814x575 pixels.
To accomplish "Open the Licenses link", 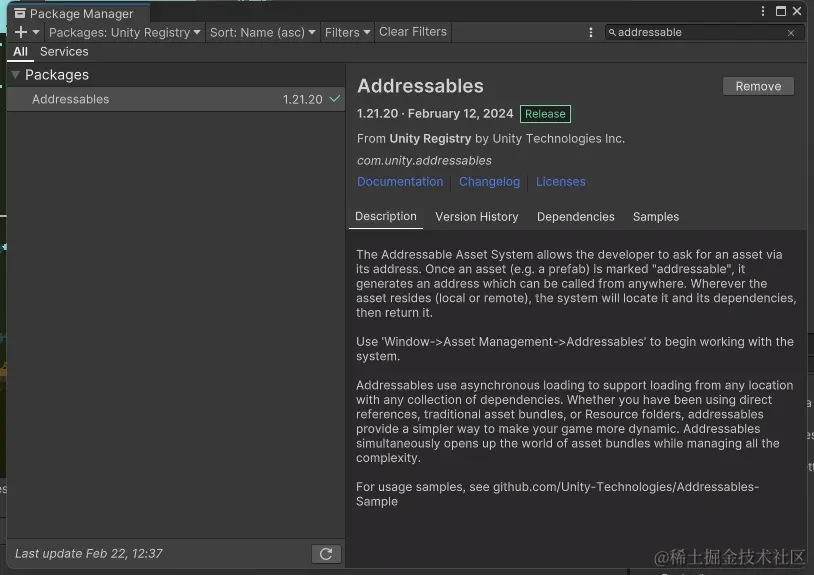I will tap(561, 182).
